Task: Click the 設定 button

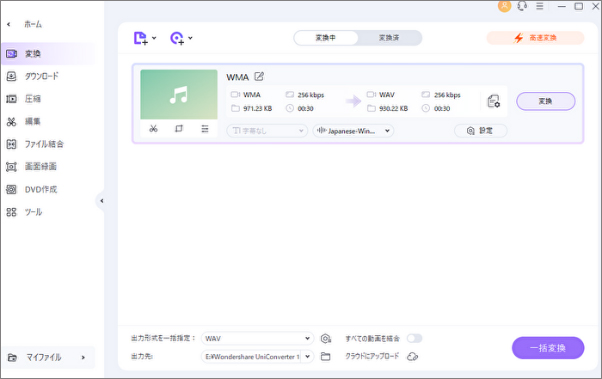Action: [x=480, y=131]
